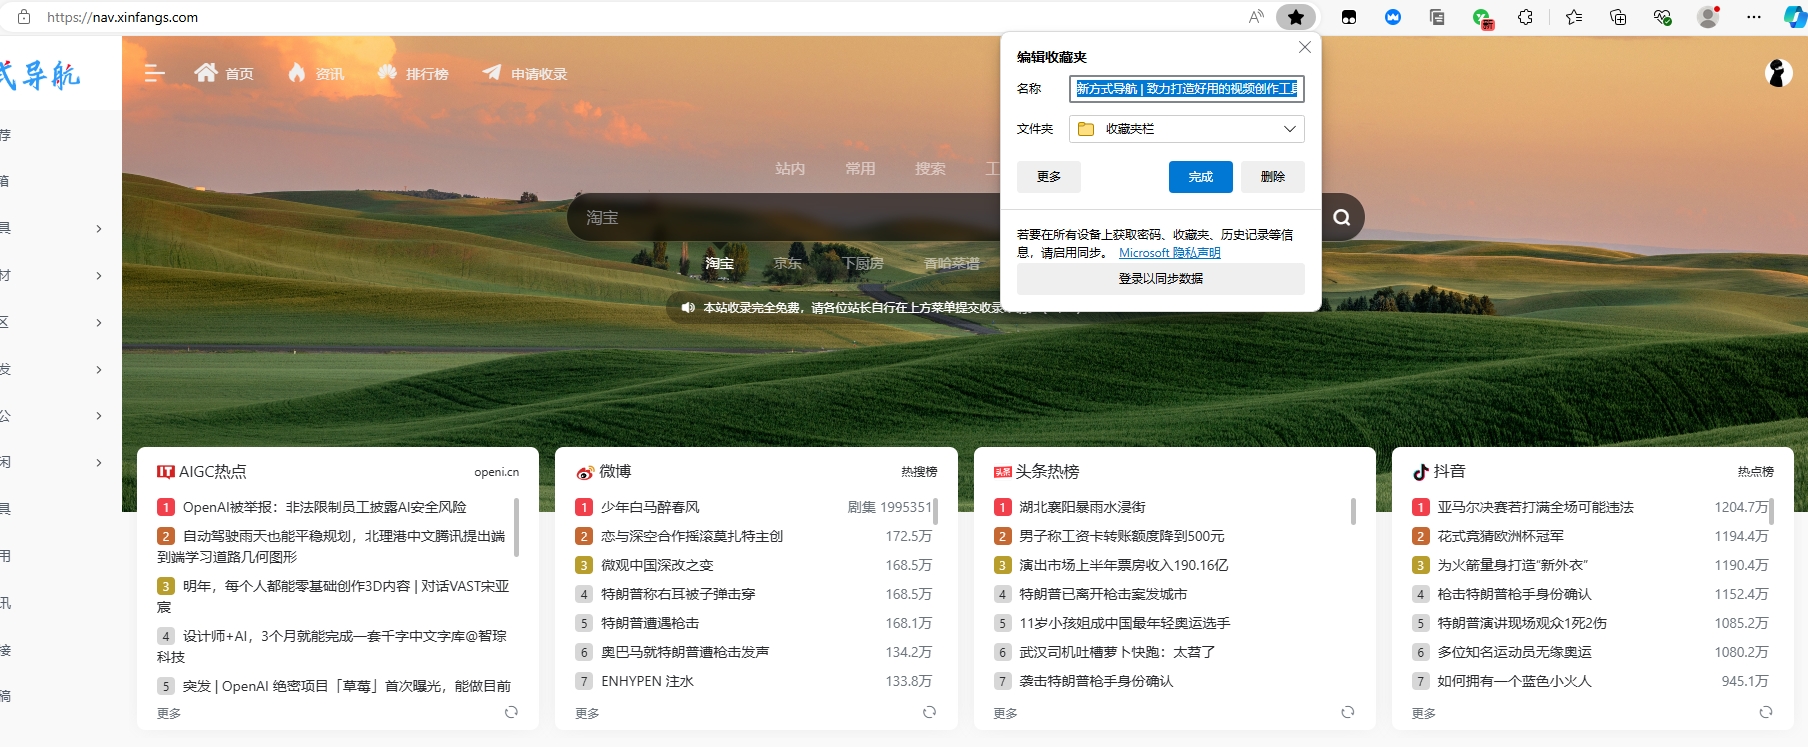Switch to the 常用 search tab

[860, 169]
